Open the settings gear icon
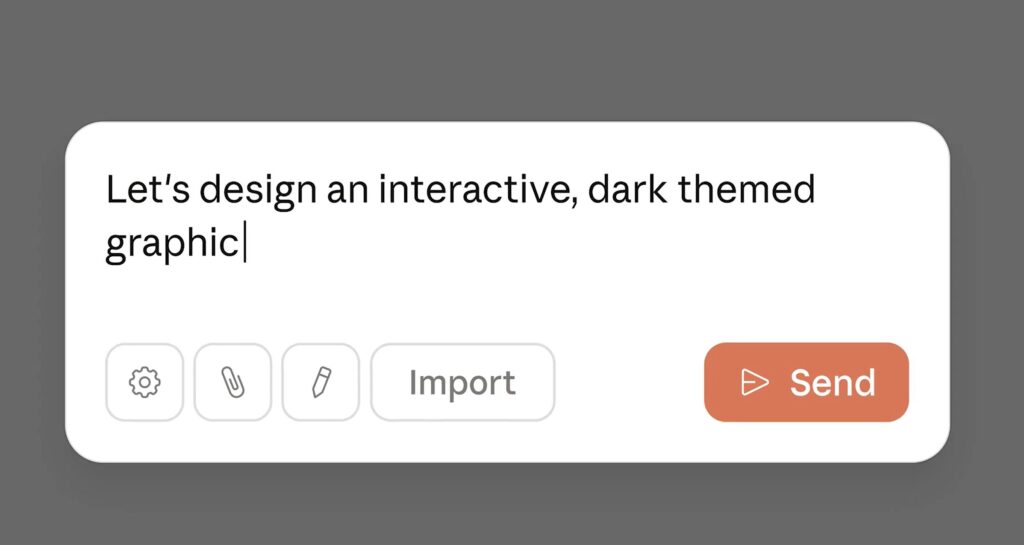Viewport: 1024px width, 545px height. (x=145, y=382)
